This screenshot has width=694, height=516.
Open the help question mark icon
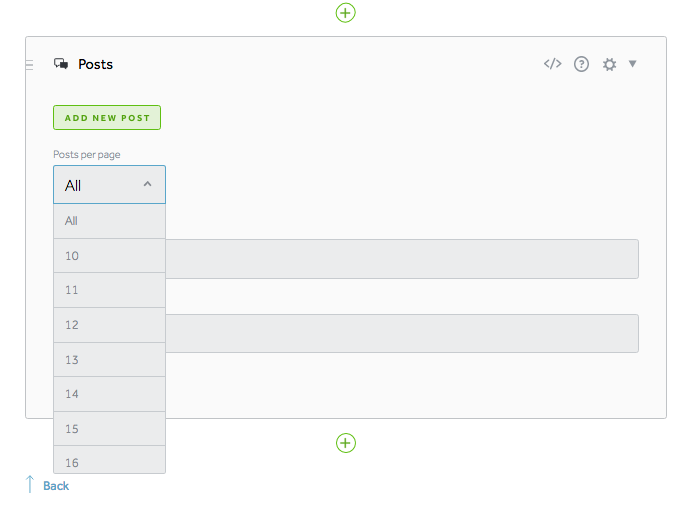pyautogui.click(x=581, y=64)
